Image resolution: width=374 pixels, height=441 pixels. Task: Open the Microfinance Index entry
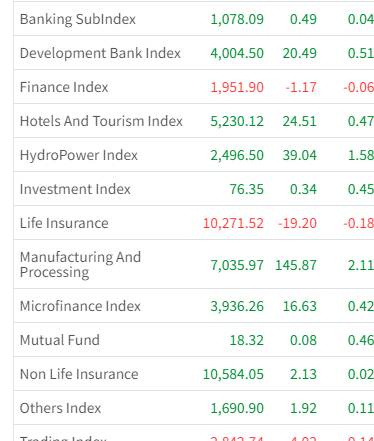80,306
